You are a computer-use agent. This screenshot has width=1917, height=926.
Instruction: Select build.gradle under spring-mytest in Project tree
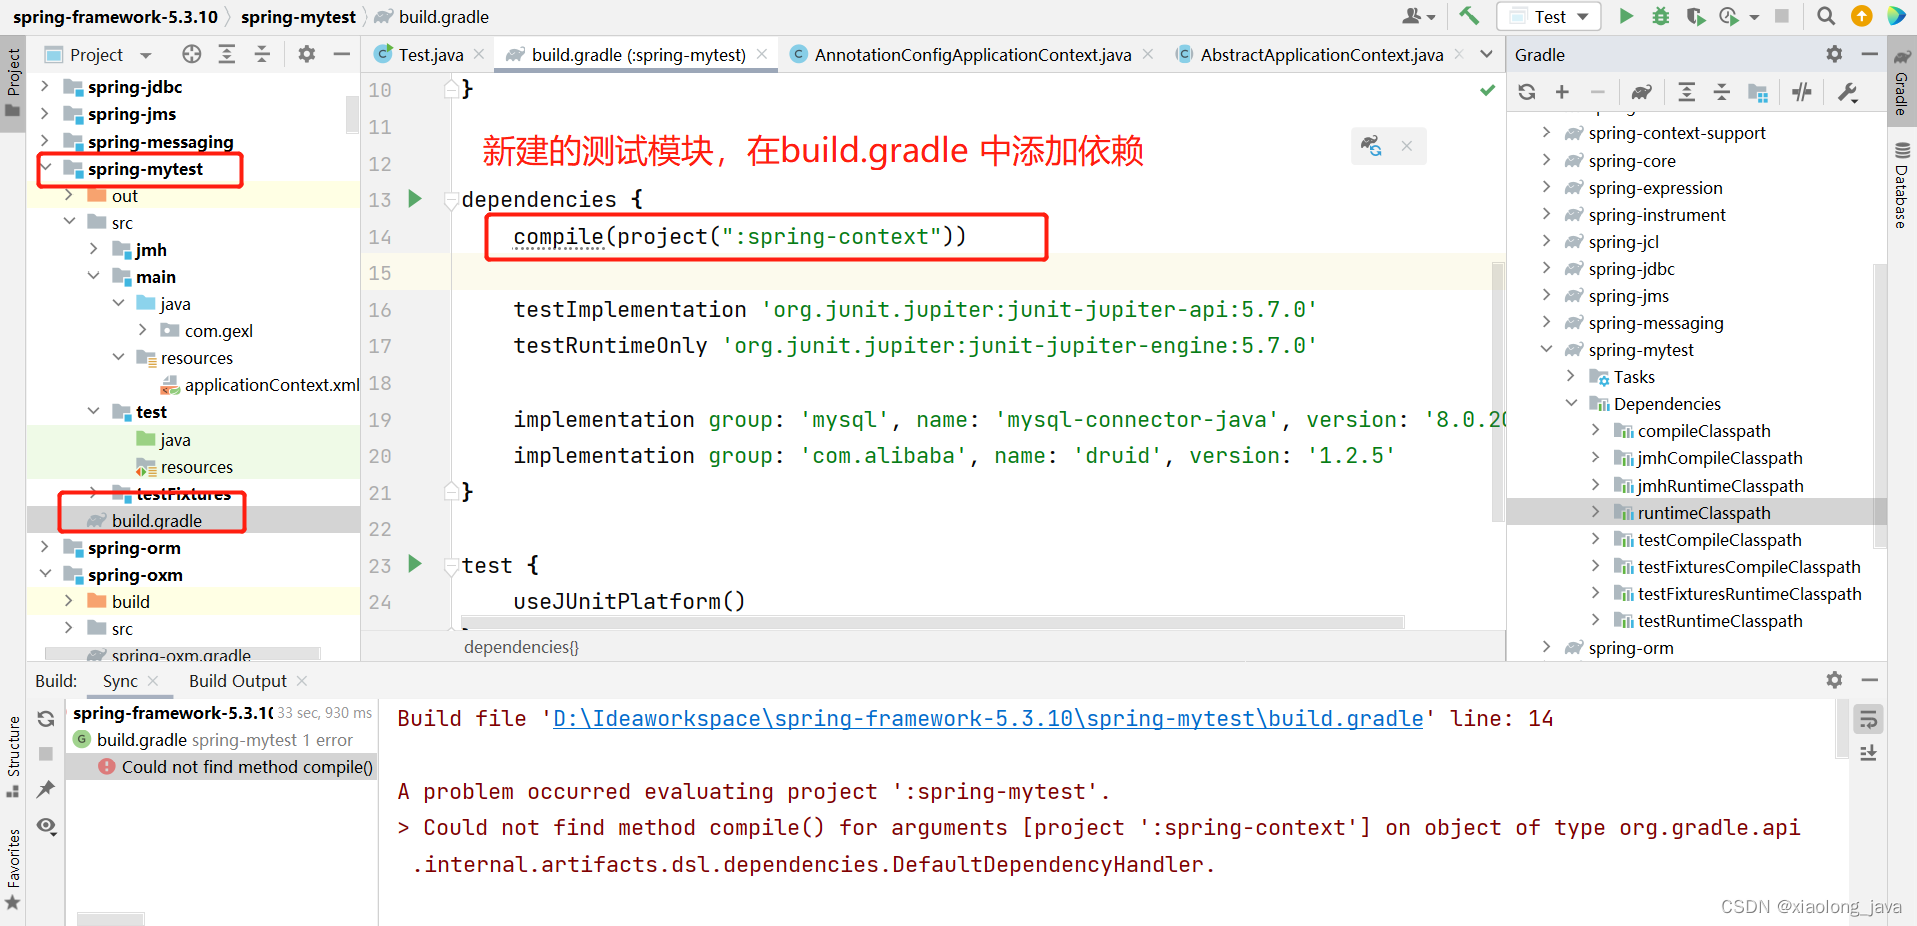coord(156,520)
